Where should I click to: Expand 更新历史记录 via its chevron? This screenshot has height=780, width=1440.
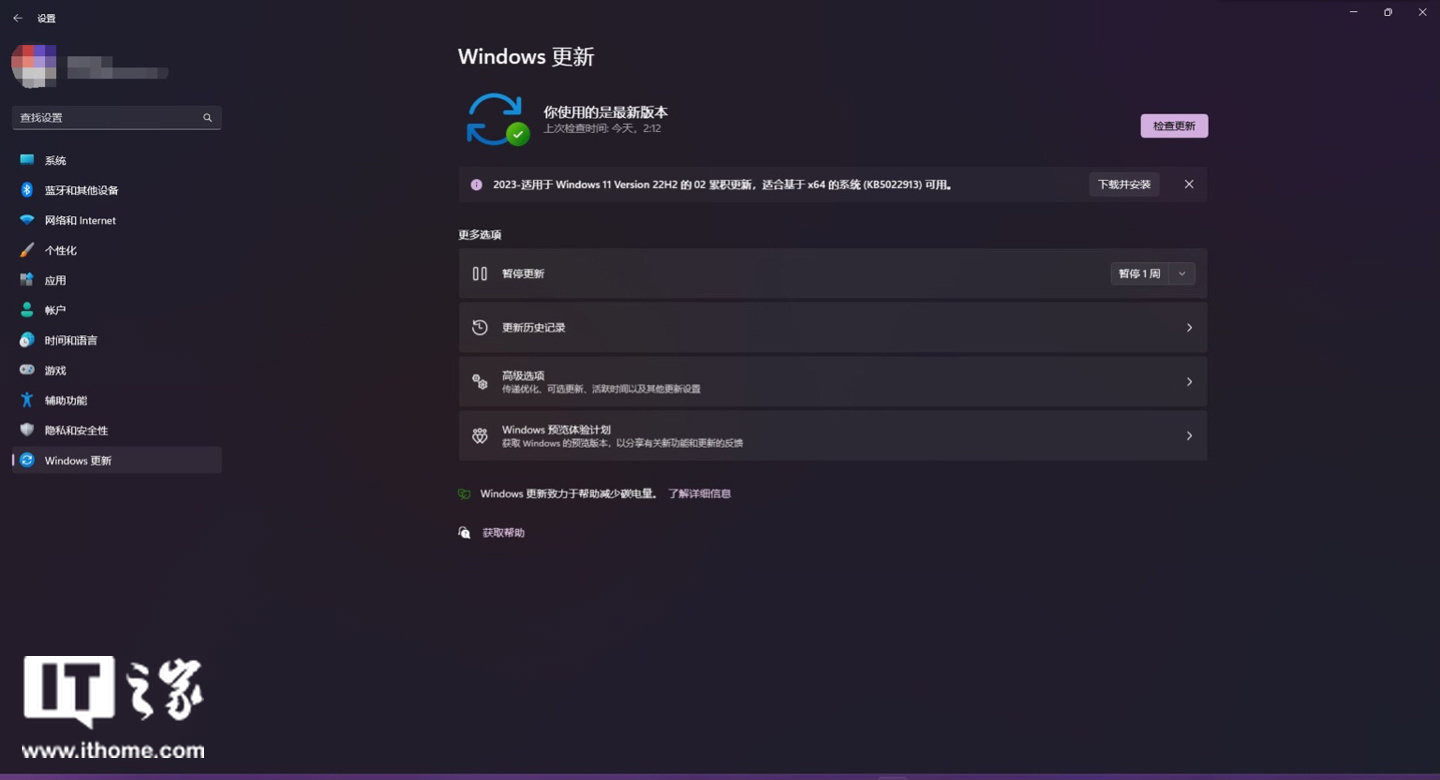[x=1189, y=328]
